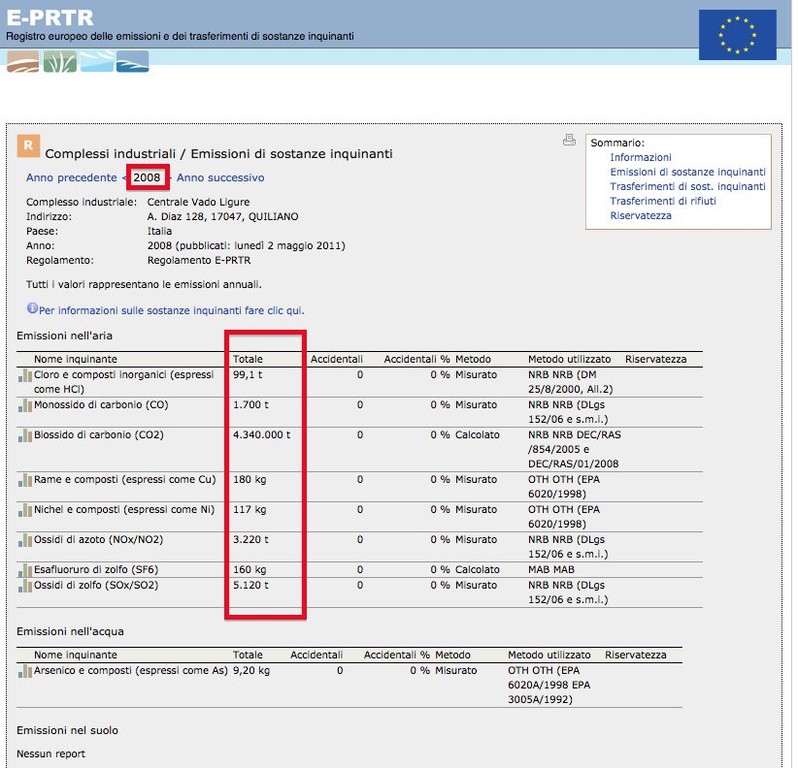
Task: Open chart icon for Ossidi di zolfo
Action: pos(24,586)
